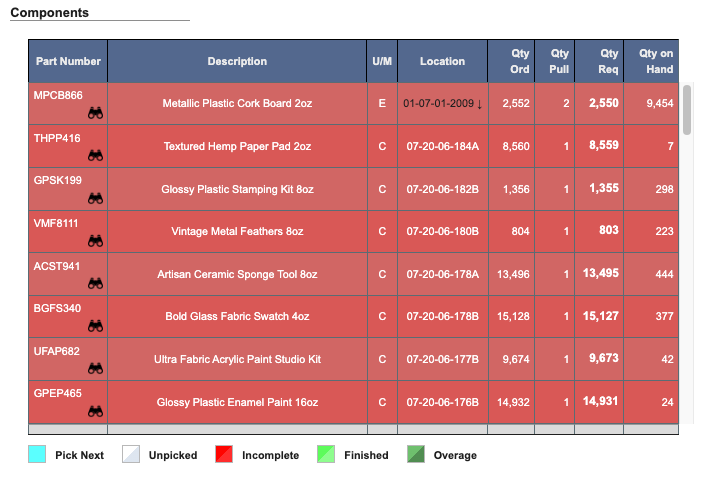The width and height of the screenshot is (705, 480).
Task: Click location 07-20-06-178A
Action: (x=442, y=274)
